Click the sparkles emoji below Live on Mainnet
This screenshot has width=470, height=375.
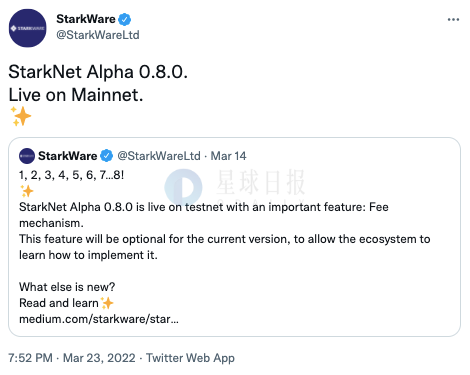[20, 116]
